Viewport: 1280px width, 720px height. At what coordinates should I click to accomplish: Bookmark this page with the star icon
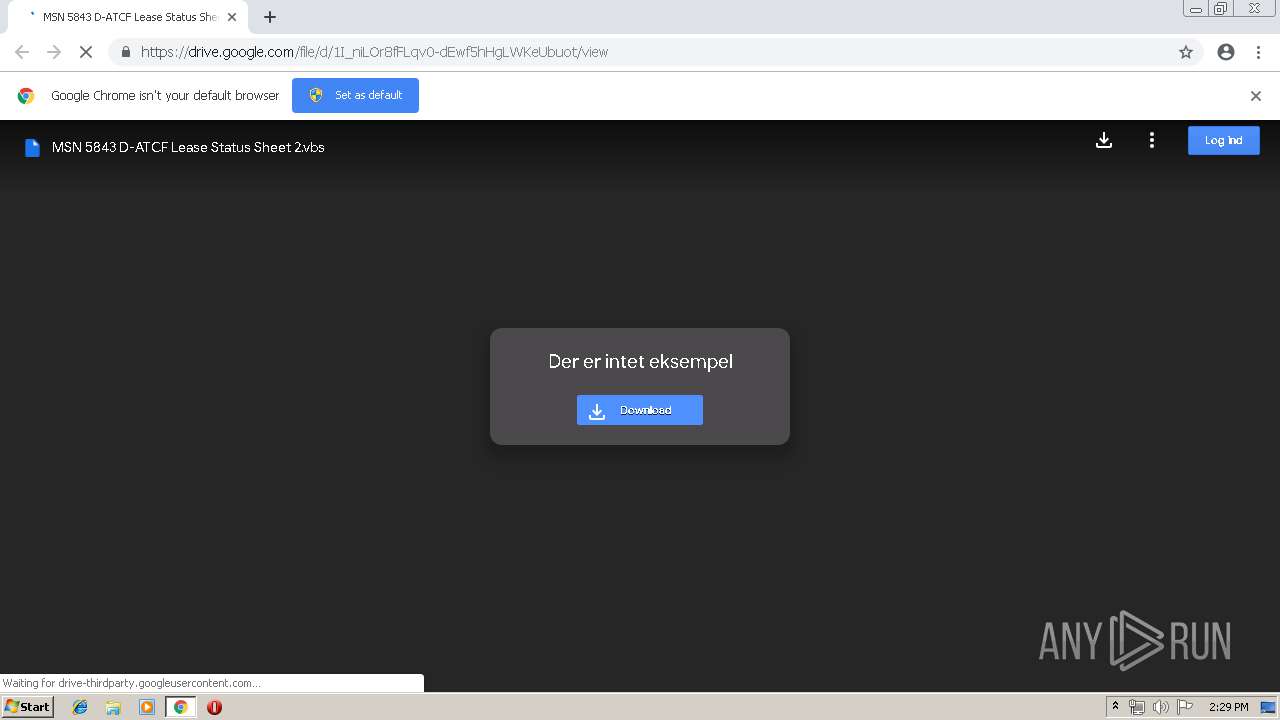(x=1186, y=52)
